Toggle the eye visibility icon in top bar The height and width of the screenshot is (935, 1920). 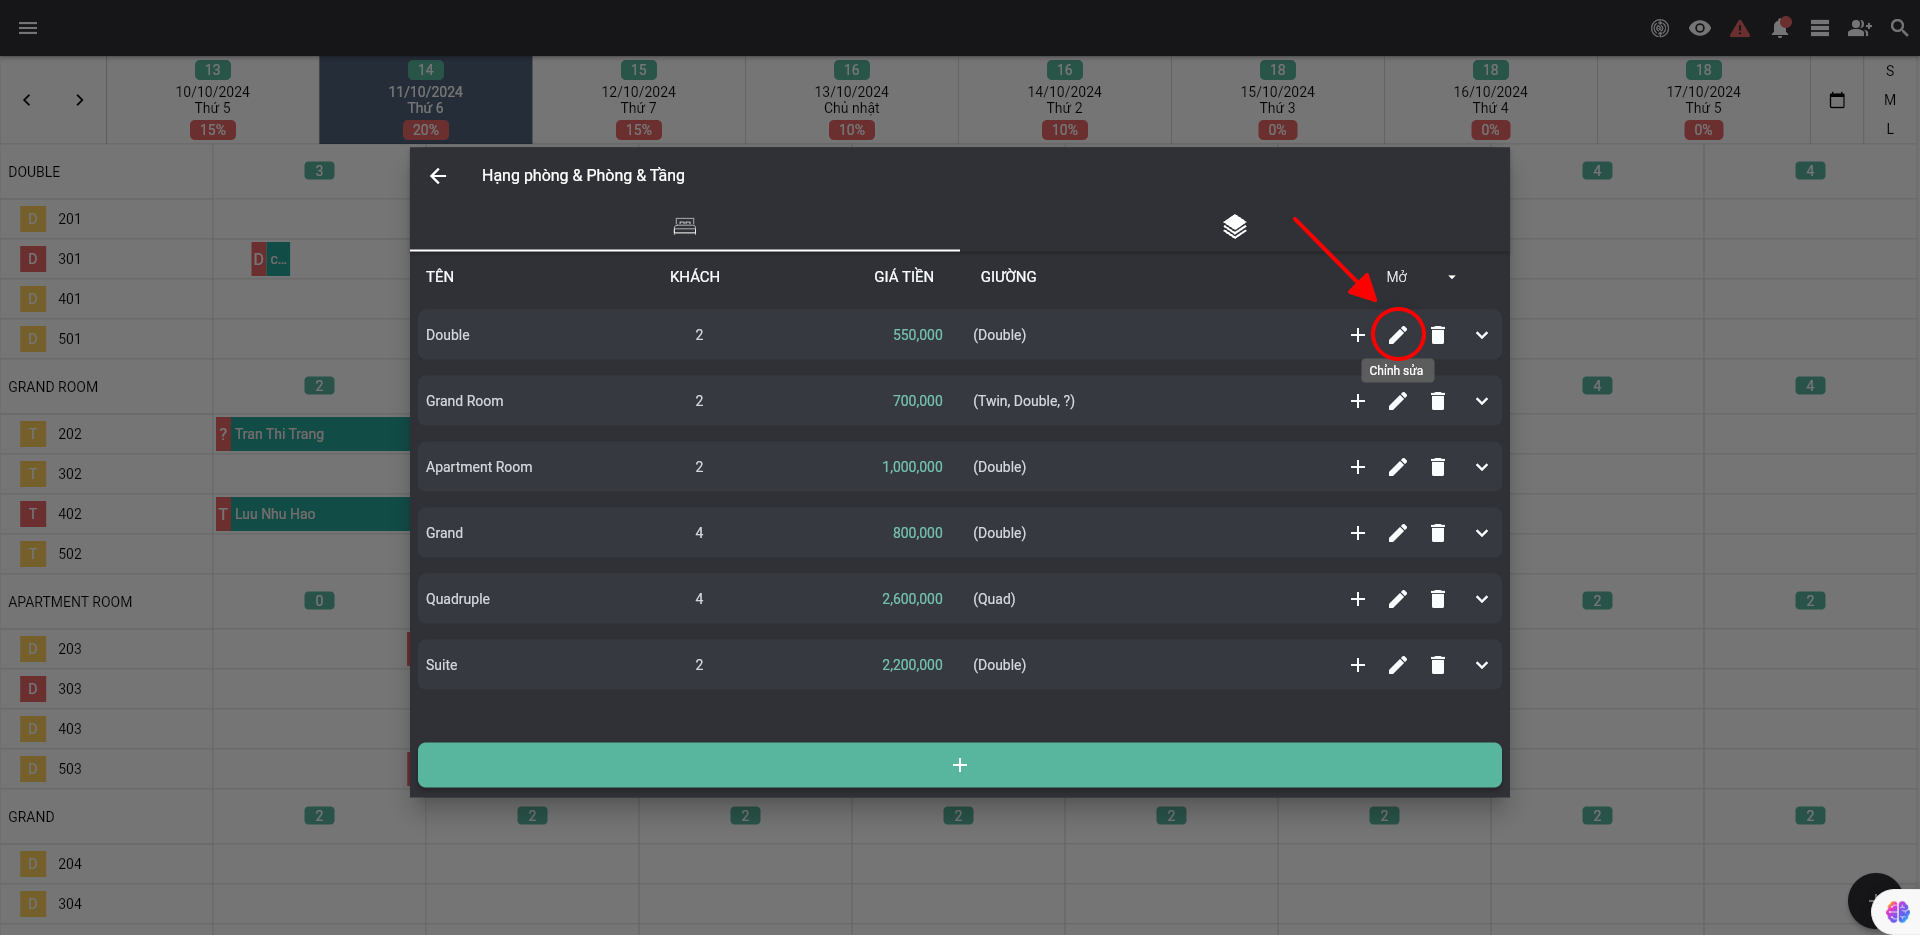click(1700, 28)
